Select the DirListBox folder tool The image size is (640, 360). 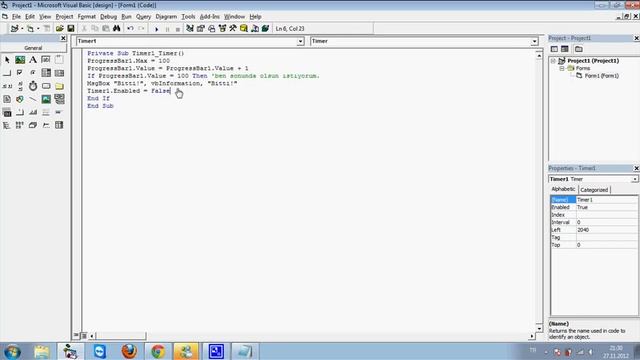[x=59, y=86]
